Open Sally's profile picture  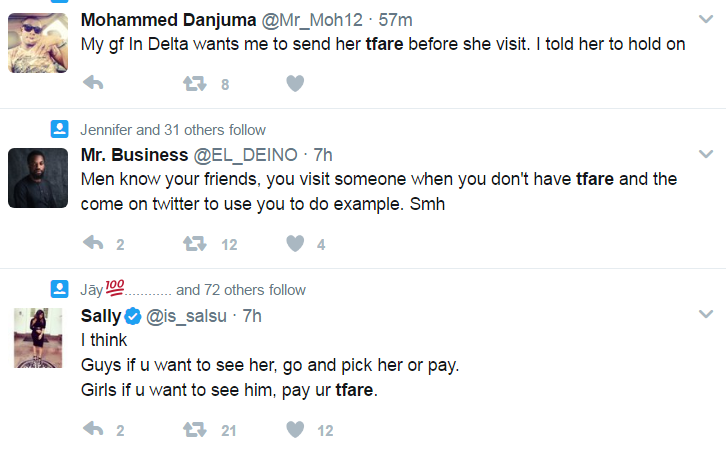pyautogui.click(x=38, y=337)
